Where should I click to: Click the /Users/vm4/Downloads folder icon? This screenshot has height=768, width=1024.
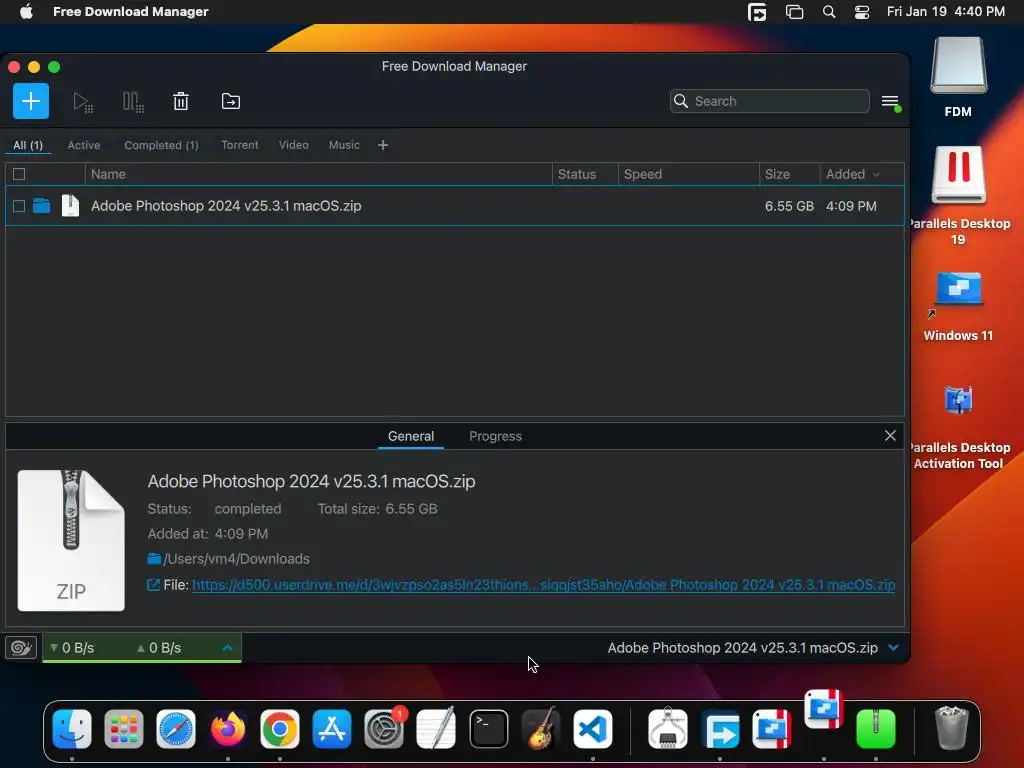[x=154, y=559]
